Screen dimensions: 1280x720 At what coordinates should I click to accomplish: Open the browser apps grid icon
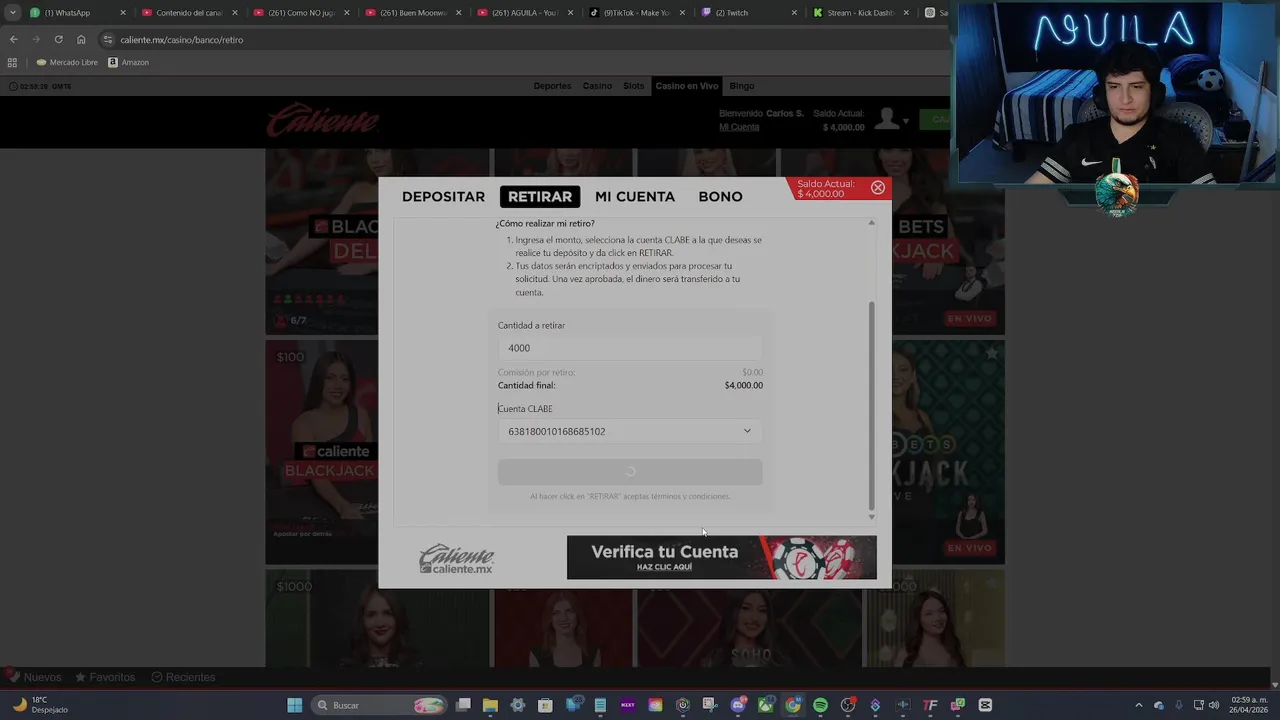click(12, 62)
